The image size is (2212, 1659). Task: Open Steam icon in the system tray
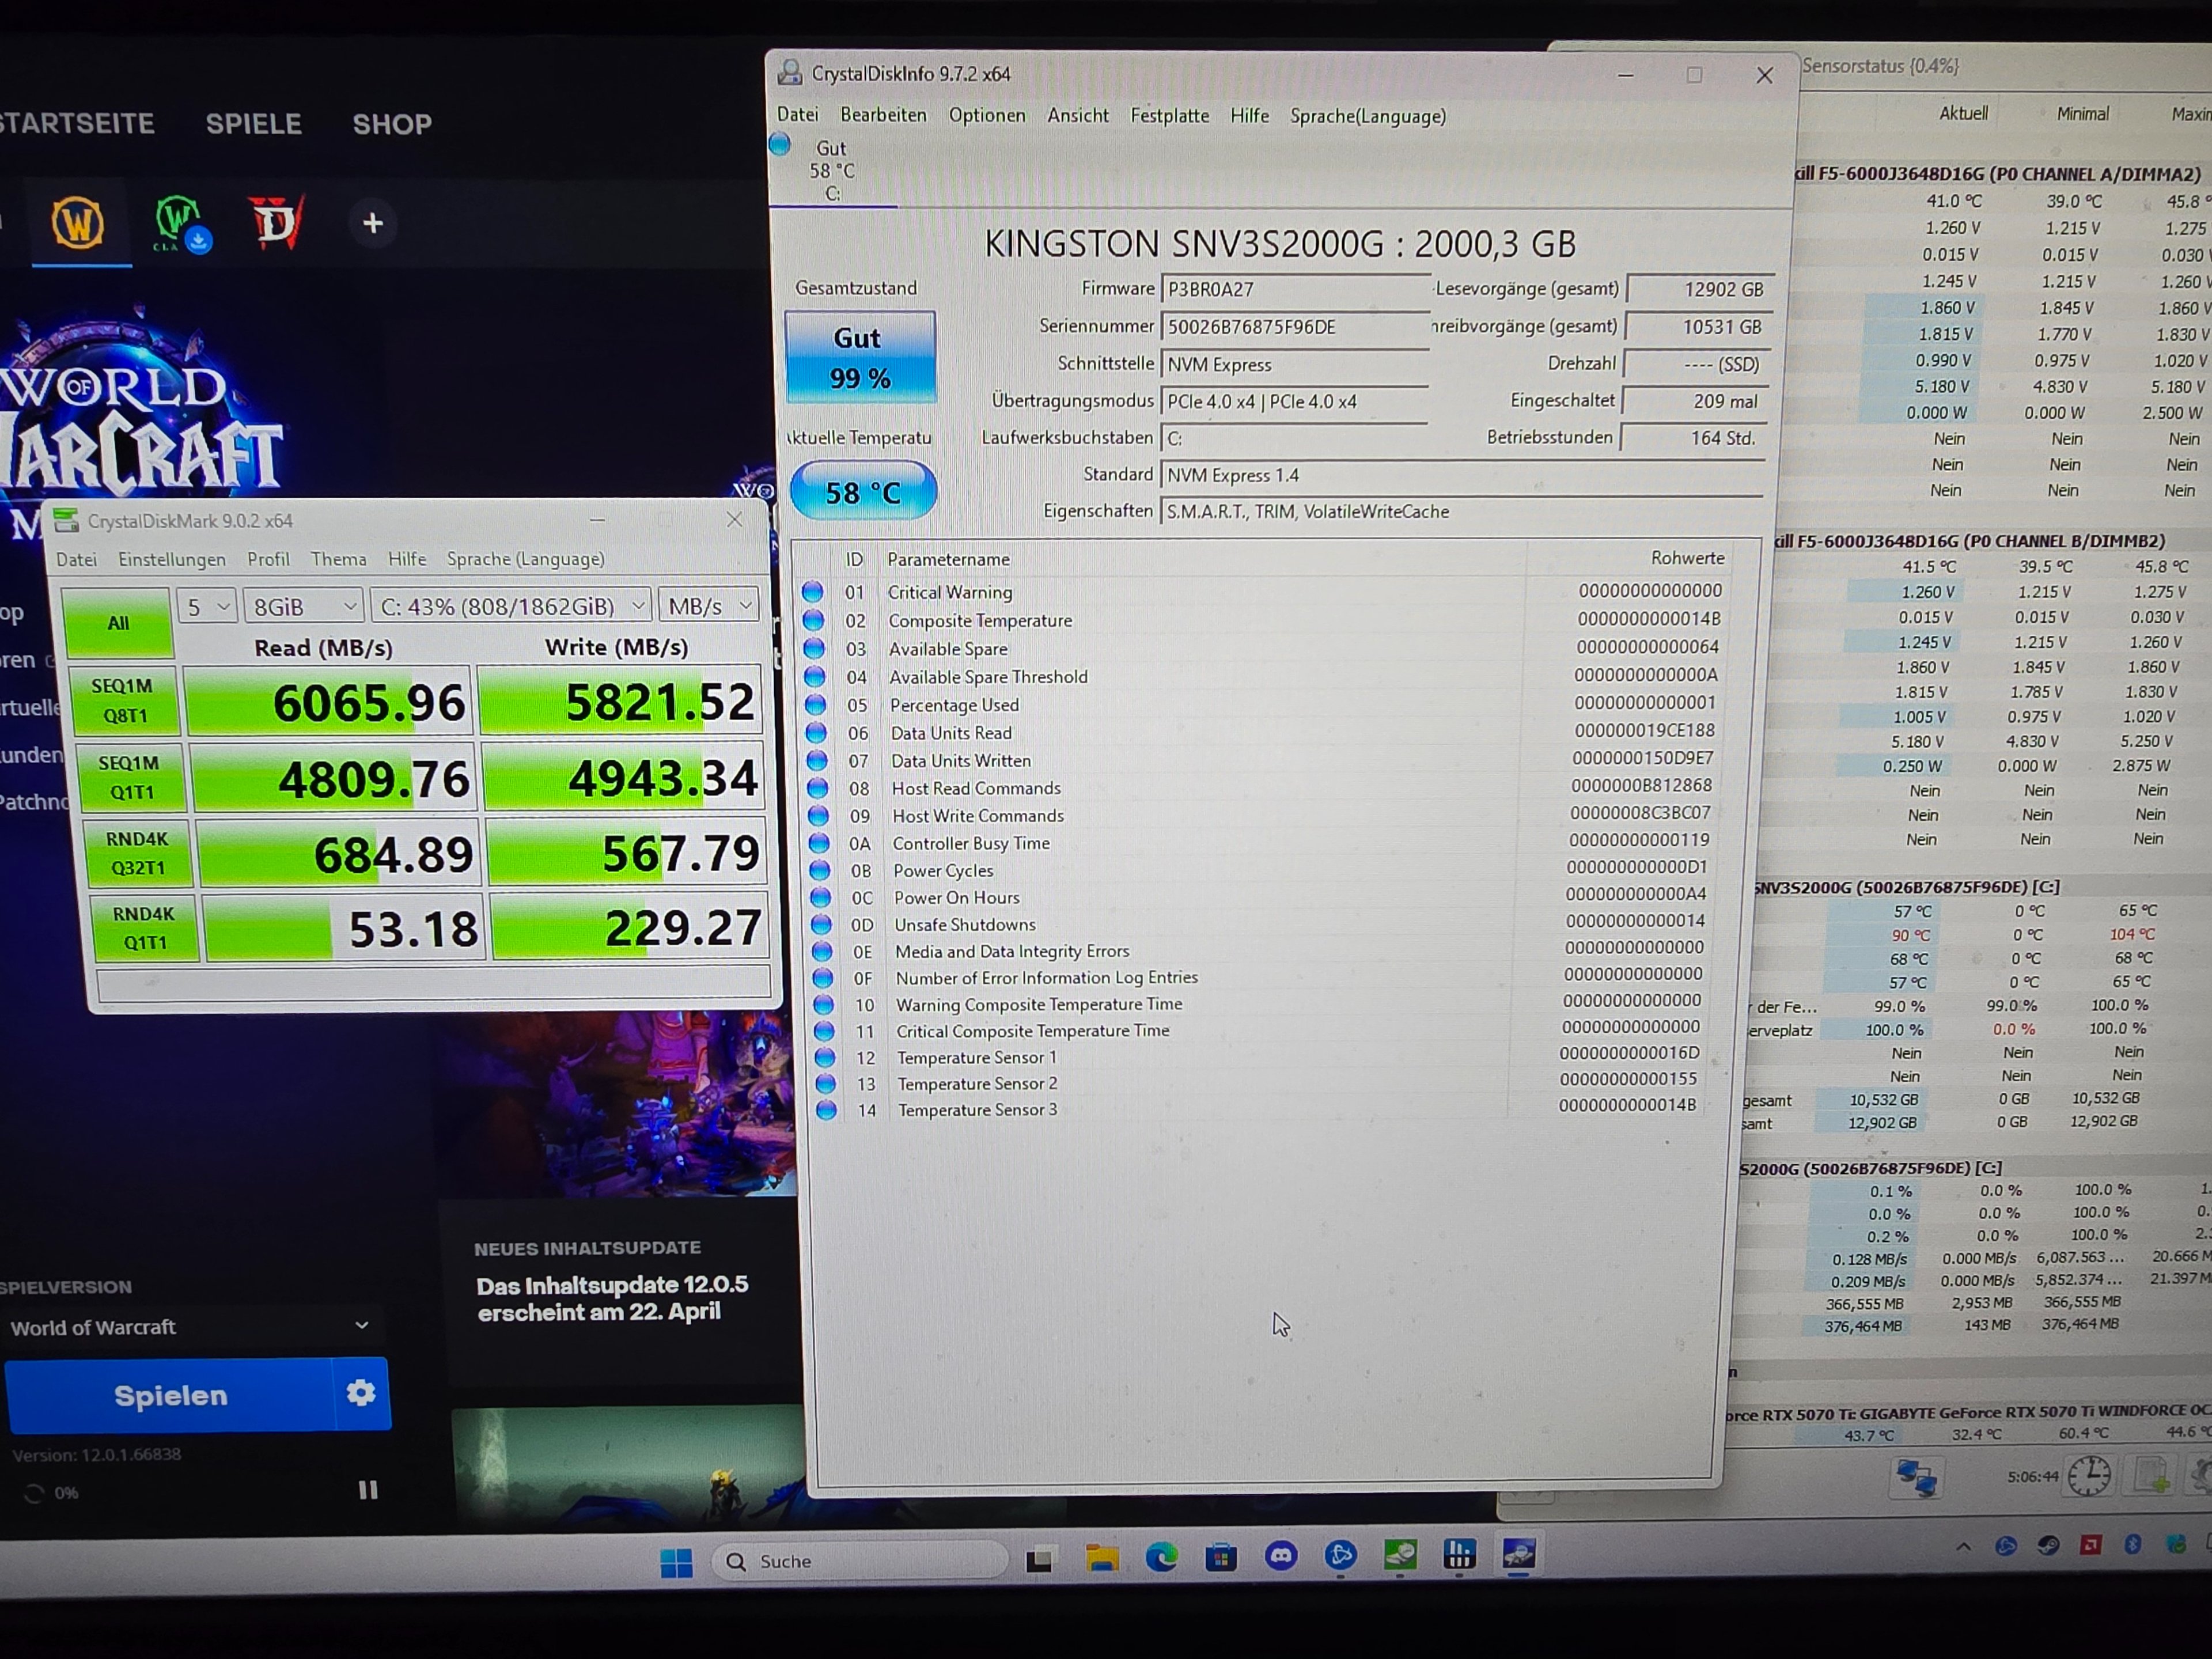[2048, 1546]
